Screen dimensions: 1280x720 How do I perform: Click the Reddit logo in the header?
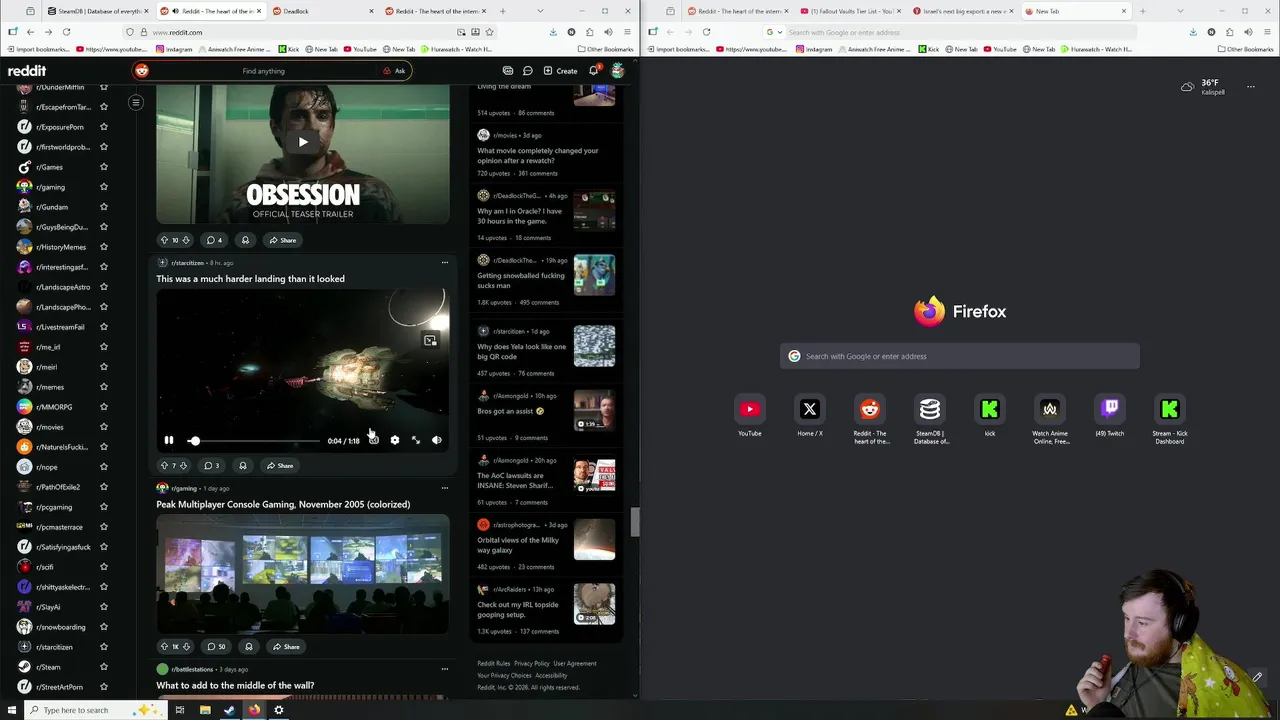(27, 71)
